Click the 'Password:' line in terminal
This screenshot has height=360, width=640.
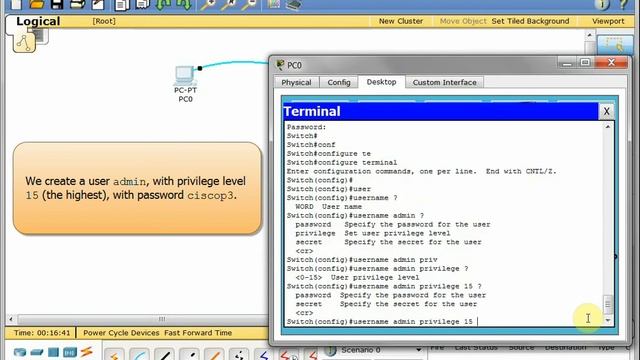(x=306, y=127)
